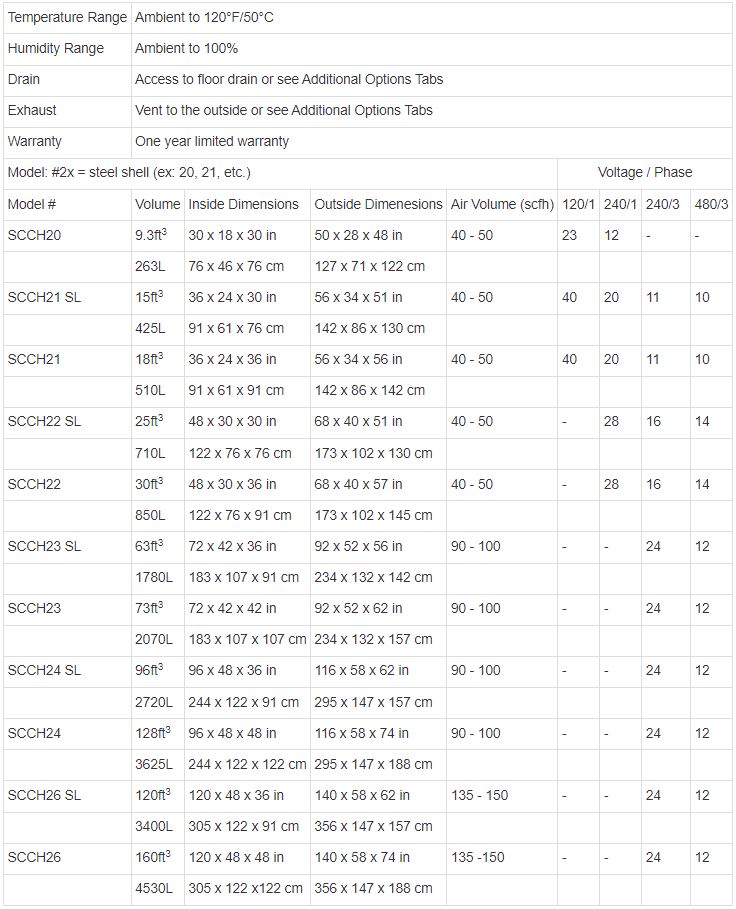Click the Air Volume (scfh) header
Image resolution: width=736 pixels, height=909 pixels.
502,204
